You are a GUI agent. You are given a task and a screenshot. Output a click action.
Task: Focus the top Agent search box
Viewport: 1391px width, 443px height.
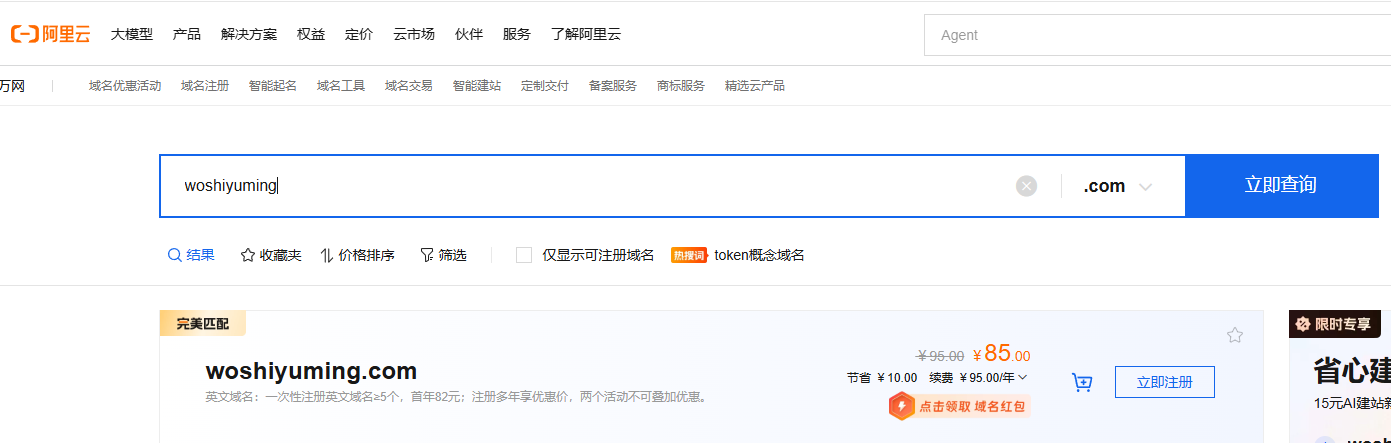(1157, 35)
